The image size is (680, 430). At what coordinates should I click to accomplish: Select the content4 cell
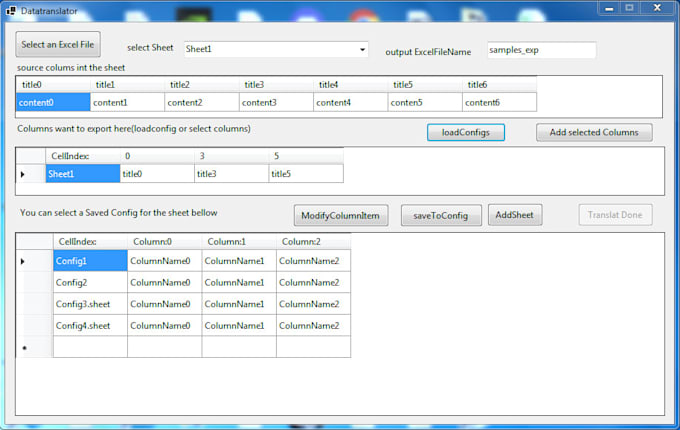[350, 102]
